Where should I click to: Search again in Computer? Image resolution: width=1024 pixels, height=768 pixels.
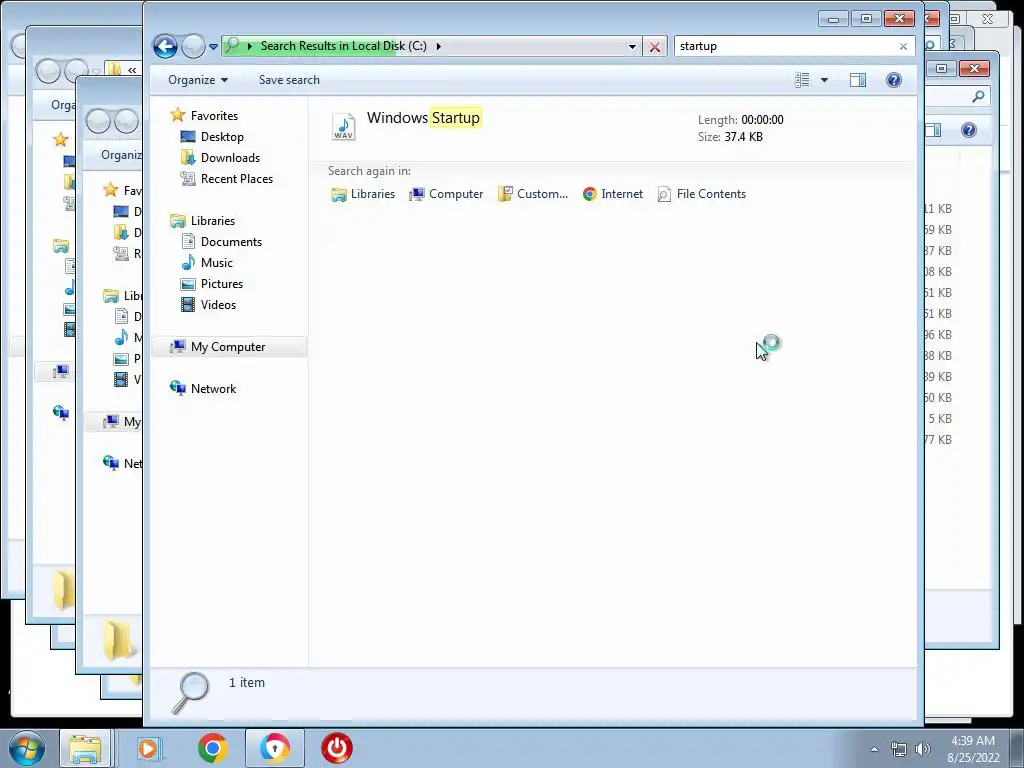click(x=446, y=194)
